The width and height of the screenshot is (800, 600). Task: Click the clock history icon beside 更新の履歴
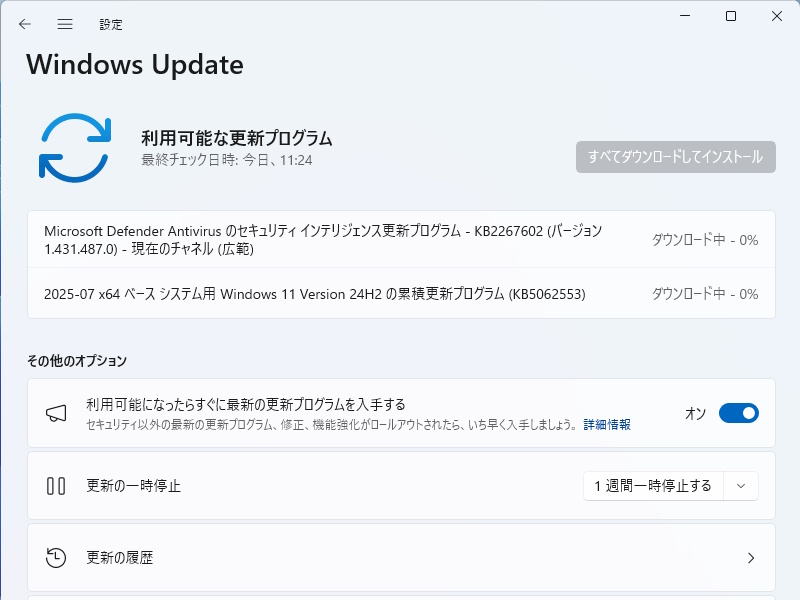coord(56,558)
